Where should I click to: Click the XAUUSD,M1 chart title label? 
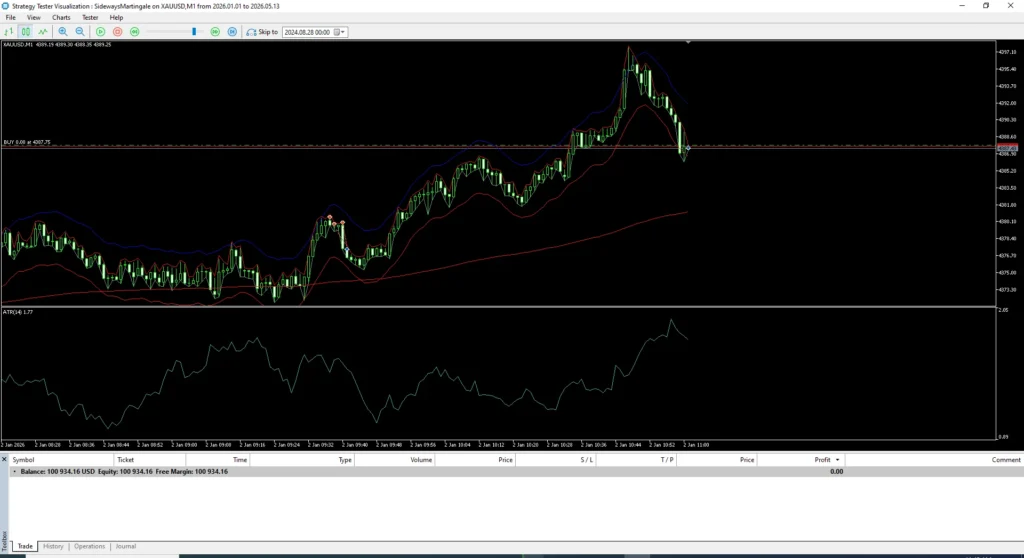click(57, 44)
